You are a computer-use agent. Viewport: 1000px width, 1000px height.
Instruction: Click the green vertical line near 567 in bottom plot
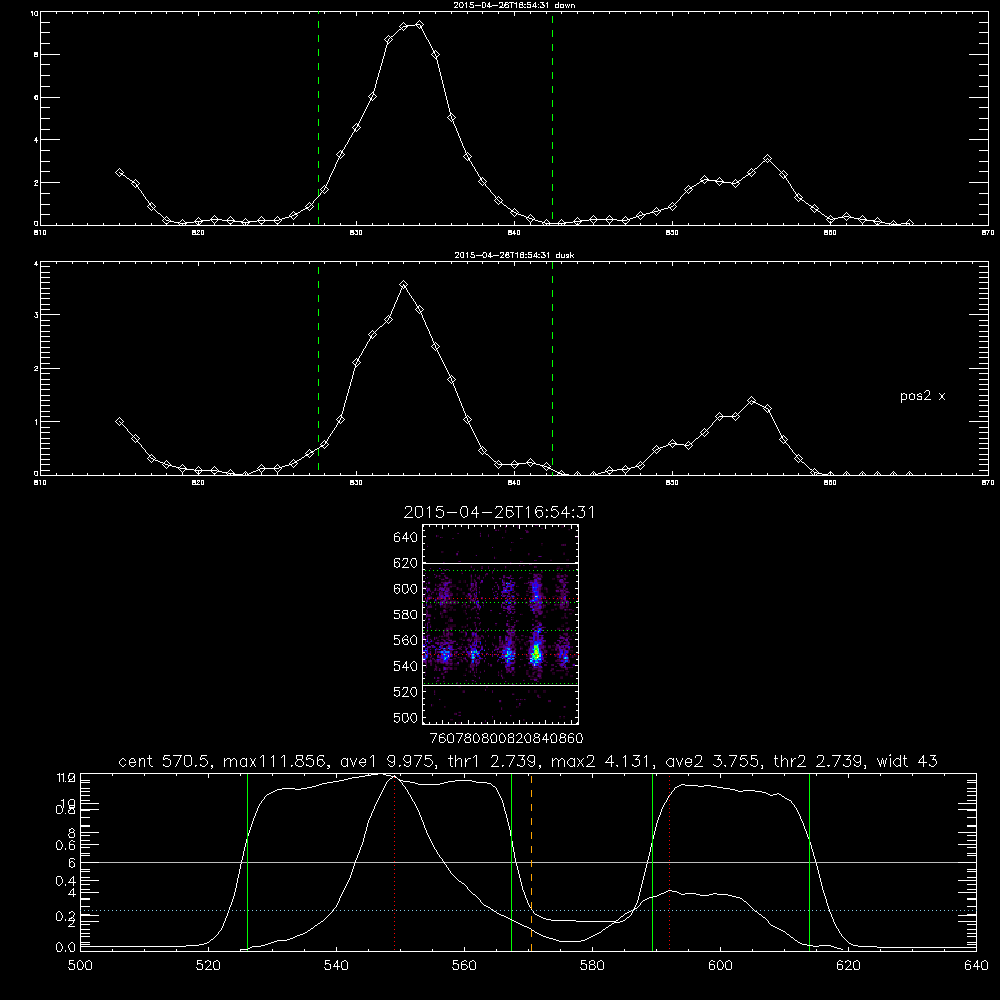pyautogui.click(x=511, y=861)
